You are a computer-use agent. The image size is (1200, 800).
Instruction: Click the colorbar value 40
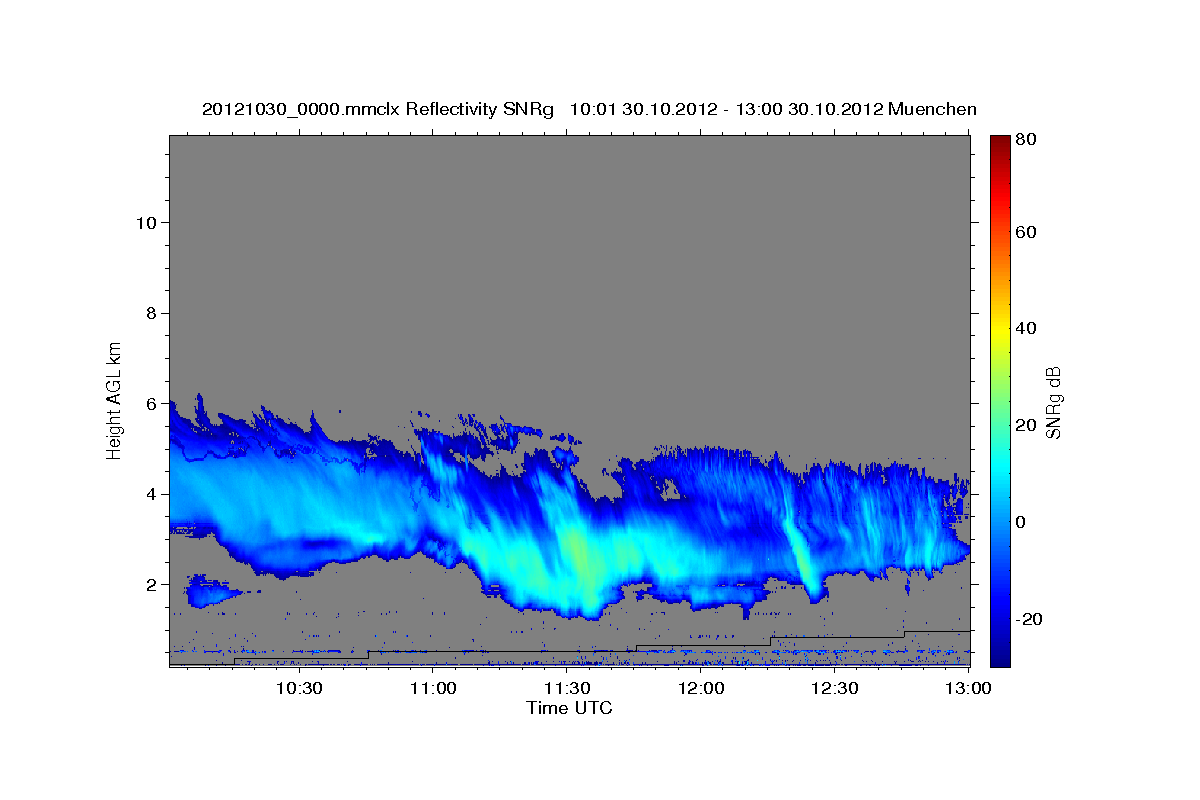click(1025, 328)
